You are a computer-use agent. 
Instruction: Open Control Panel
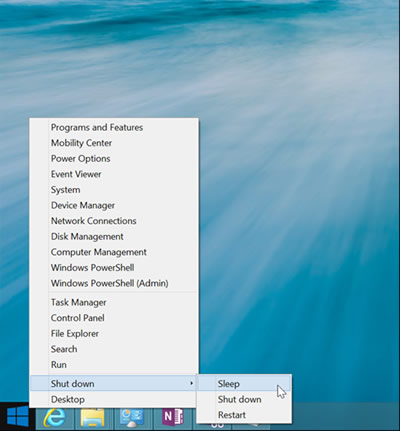pyautogui.click(x=114, y=318)
